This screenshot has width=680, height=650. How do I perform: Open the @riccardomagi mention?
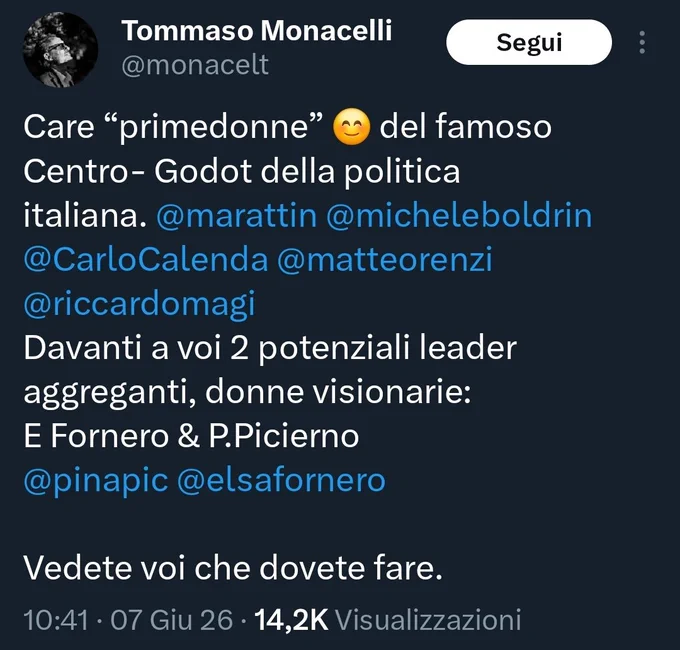(139, 305)
